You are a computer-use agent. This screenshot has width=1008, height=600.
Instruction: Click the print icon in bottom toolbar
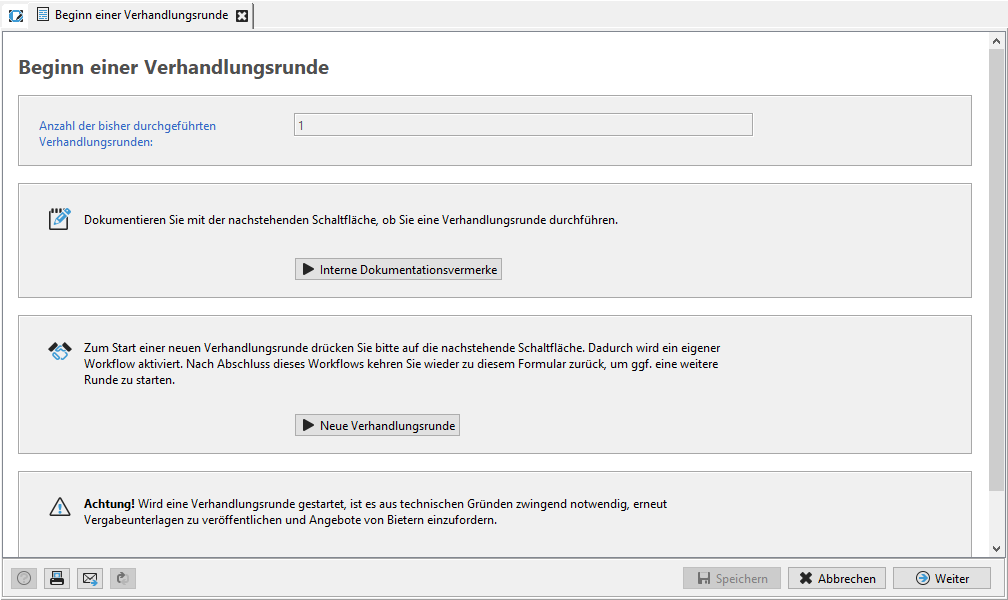coord(57,578)
